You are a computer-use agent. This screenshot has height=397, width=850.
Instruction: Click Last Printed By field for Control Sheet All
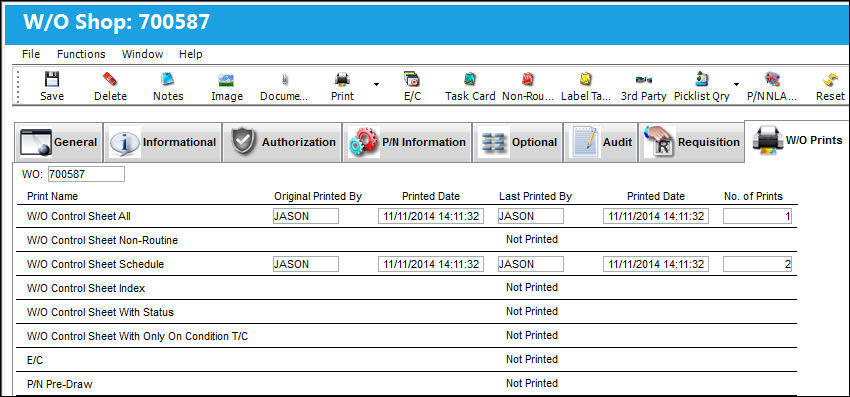[x=531, y=216]
